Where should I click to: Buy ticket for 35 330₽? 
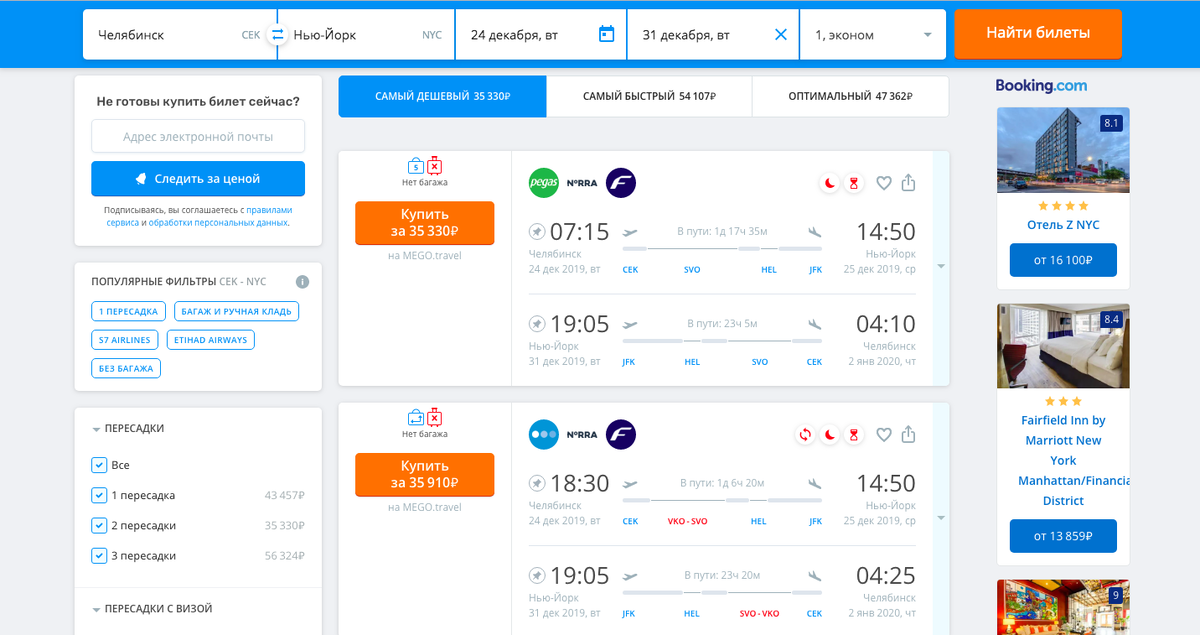pos(424,223)
